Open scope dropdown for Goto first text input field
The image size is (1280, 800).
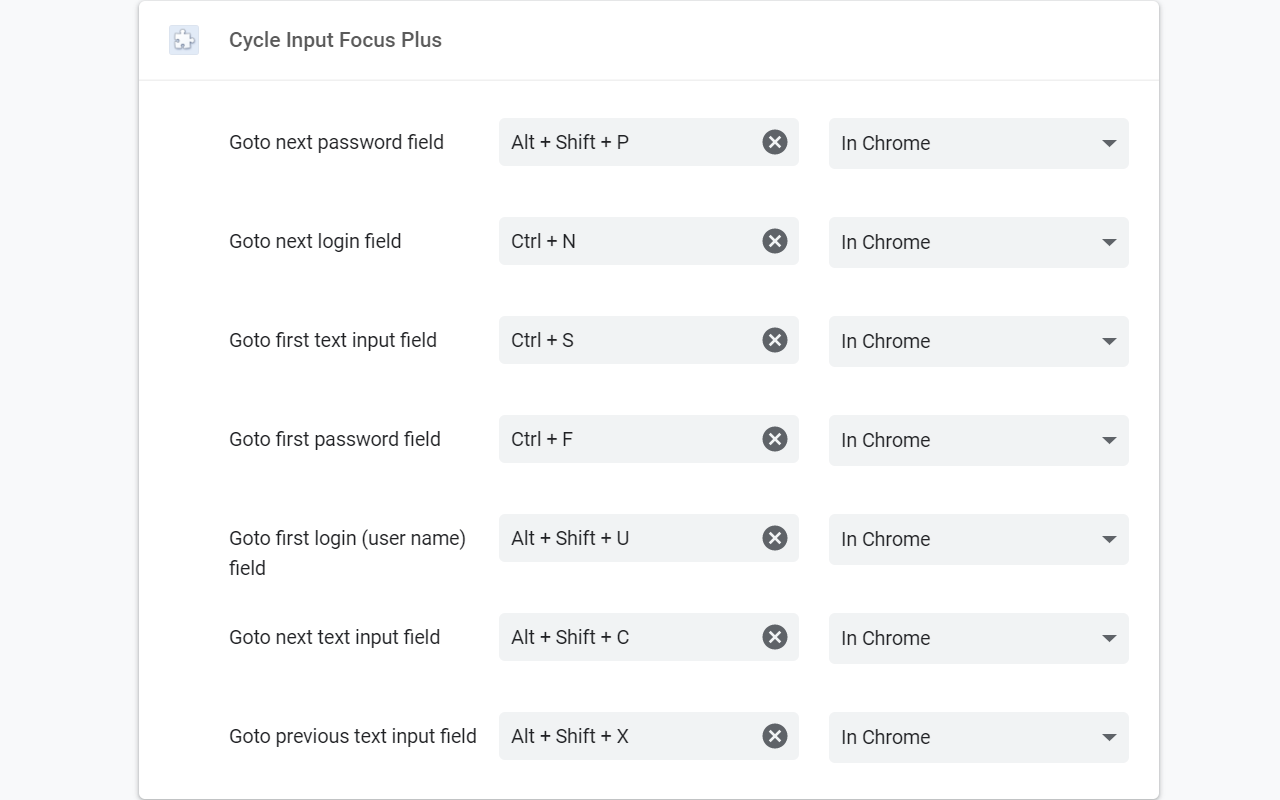coord(979,341)
